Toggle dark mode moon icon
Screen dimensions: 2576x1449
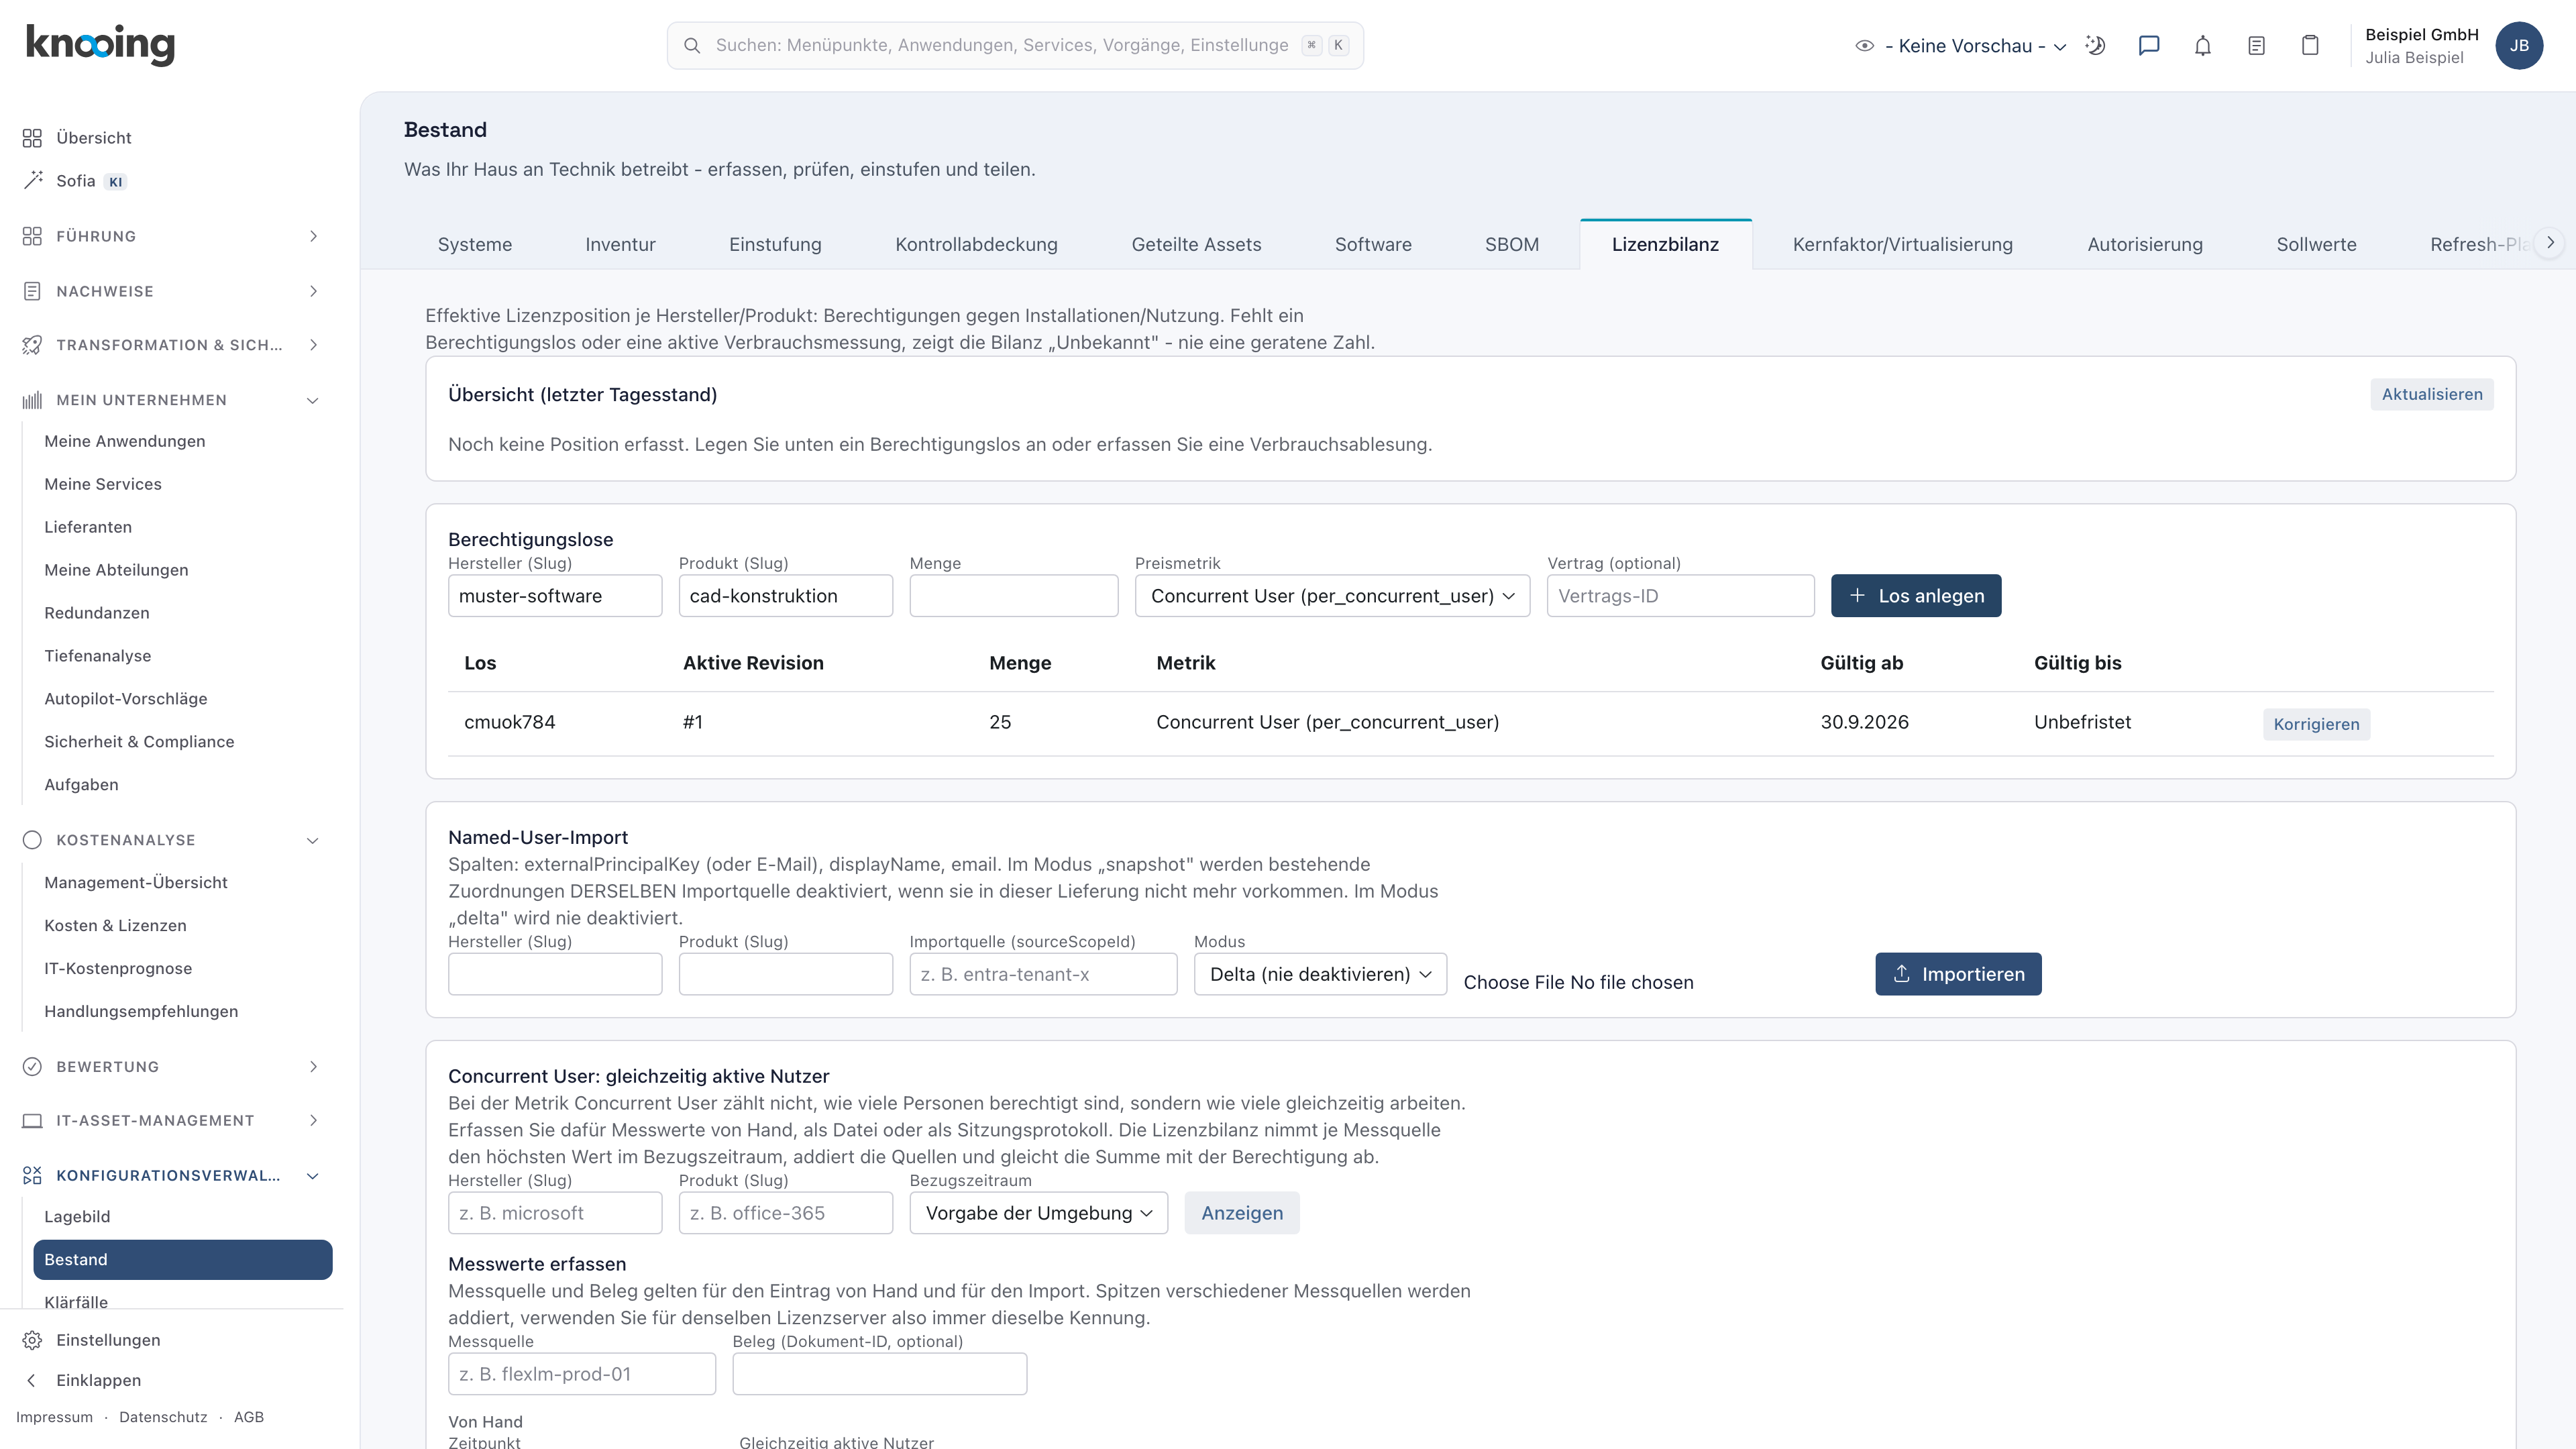pos(2095,45)
